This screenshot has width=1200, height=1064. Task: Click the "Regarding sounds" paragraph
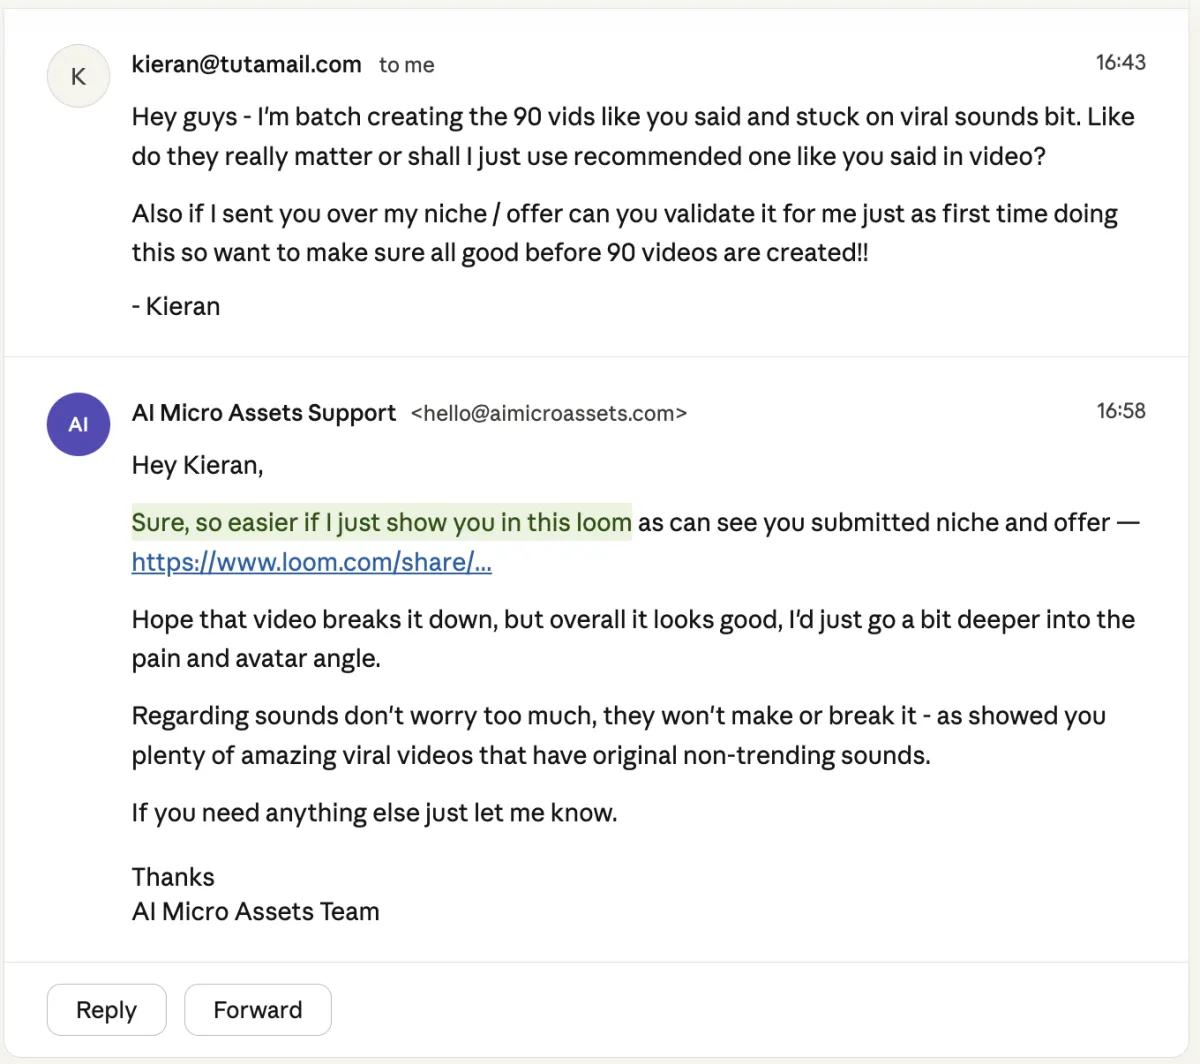(618, 735)
